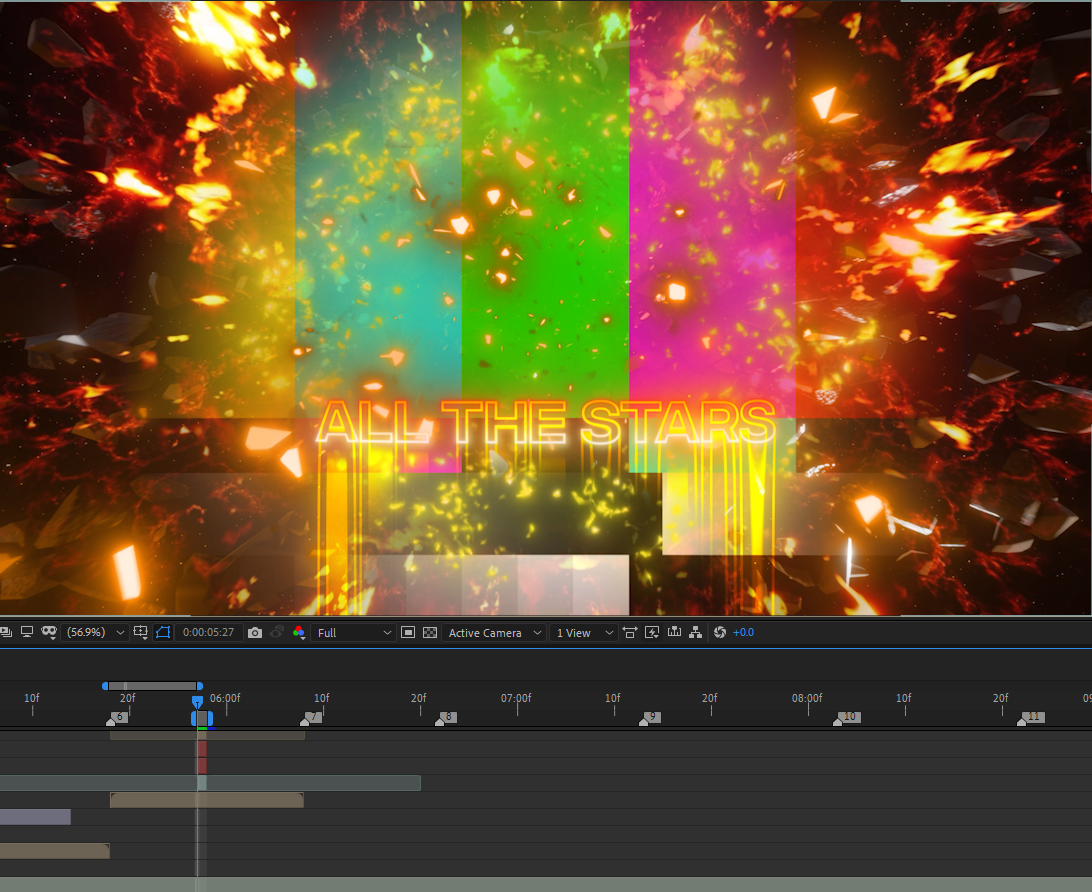Screen dimensions: 1092x892
Task: Take a snapshot with the camera icon
Action: (x=255, y=632)
